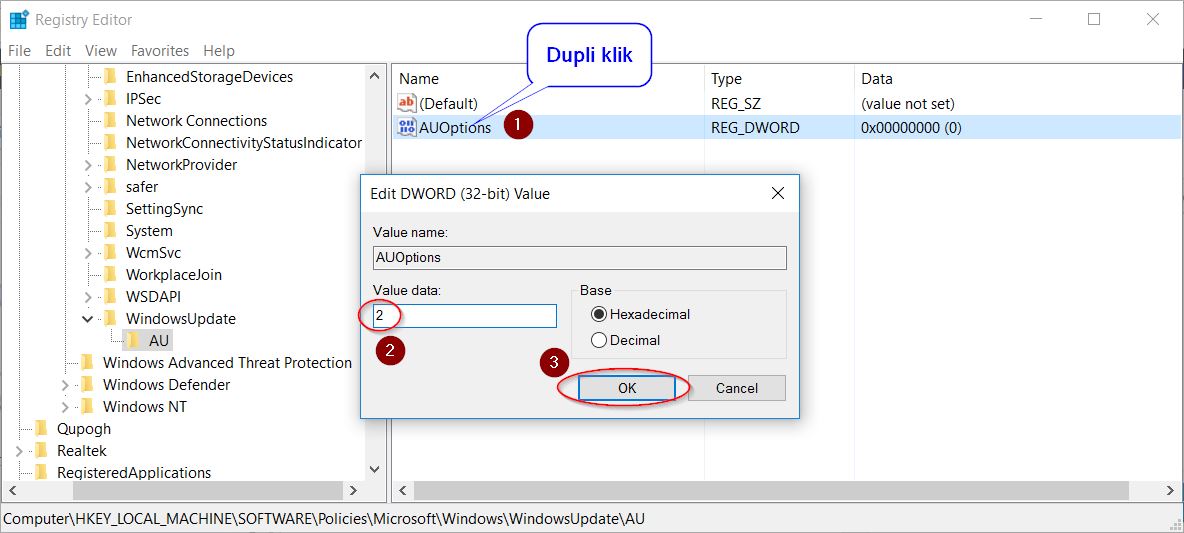Click the Windows NT folder icon

[88, 406]
